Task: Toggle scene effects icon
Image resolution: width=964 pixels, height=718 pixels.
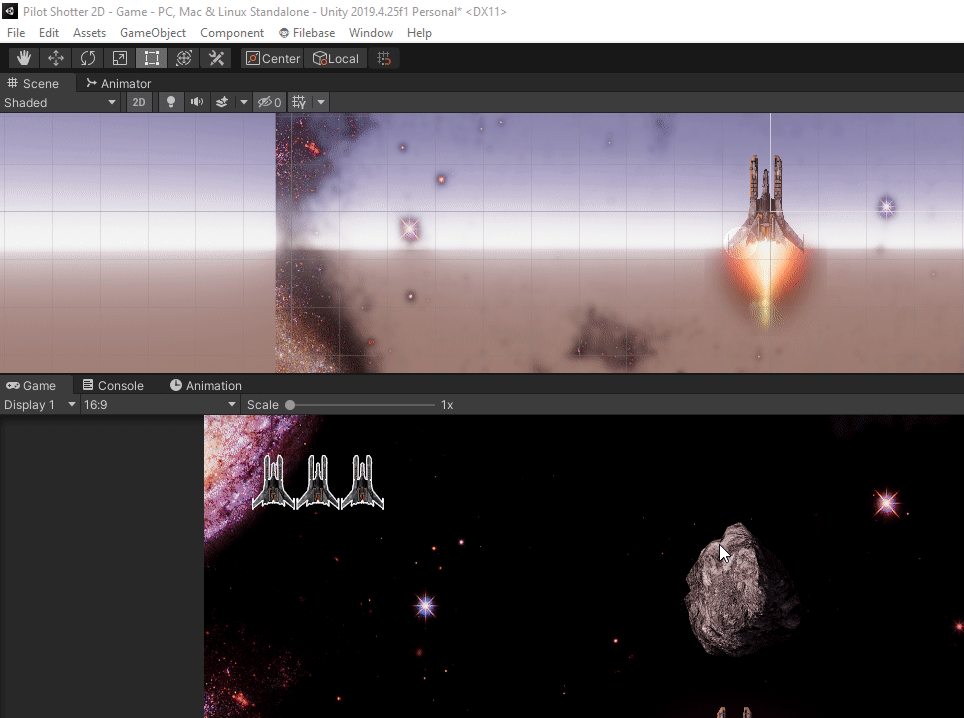Action: click(222, 102)
